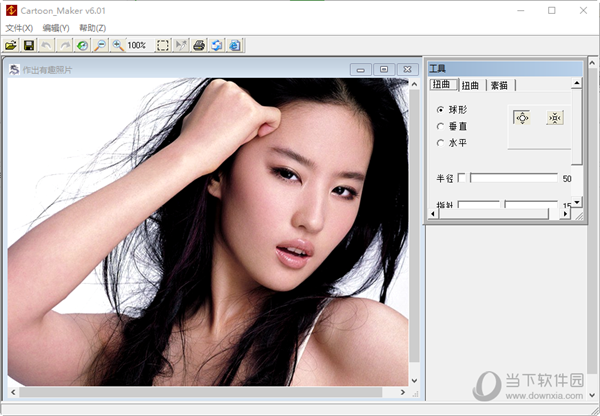Switch to the second 扭曲 tab beside 素描

pyautogui.click(x=470, y=85)
